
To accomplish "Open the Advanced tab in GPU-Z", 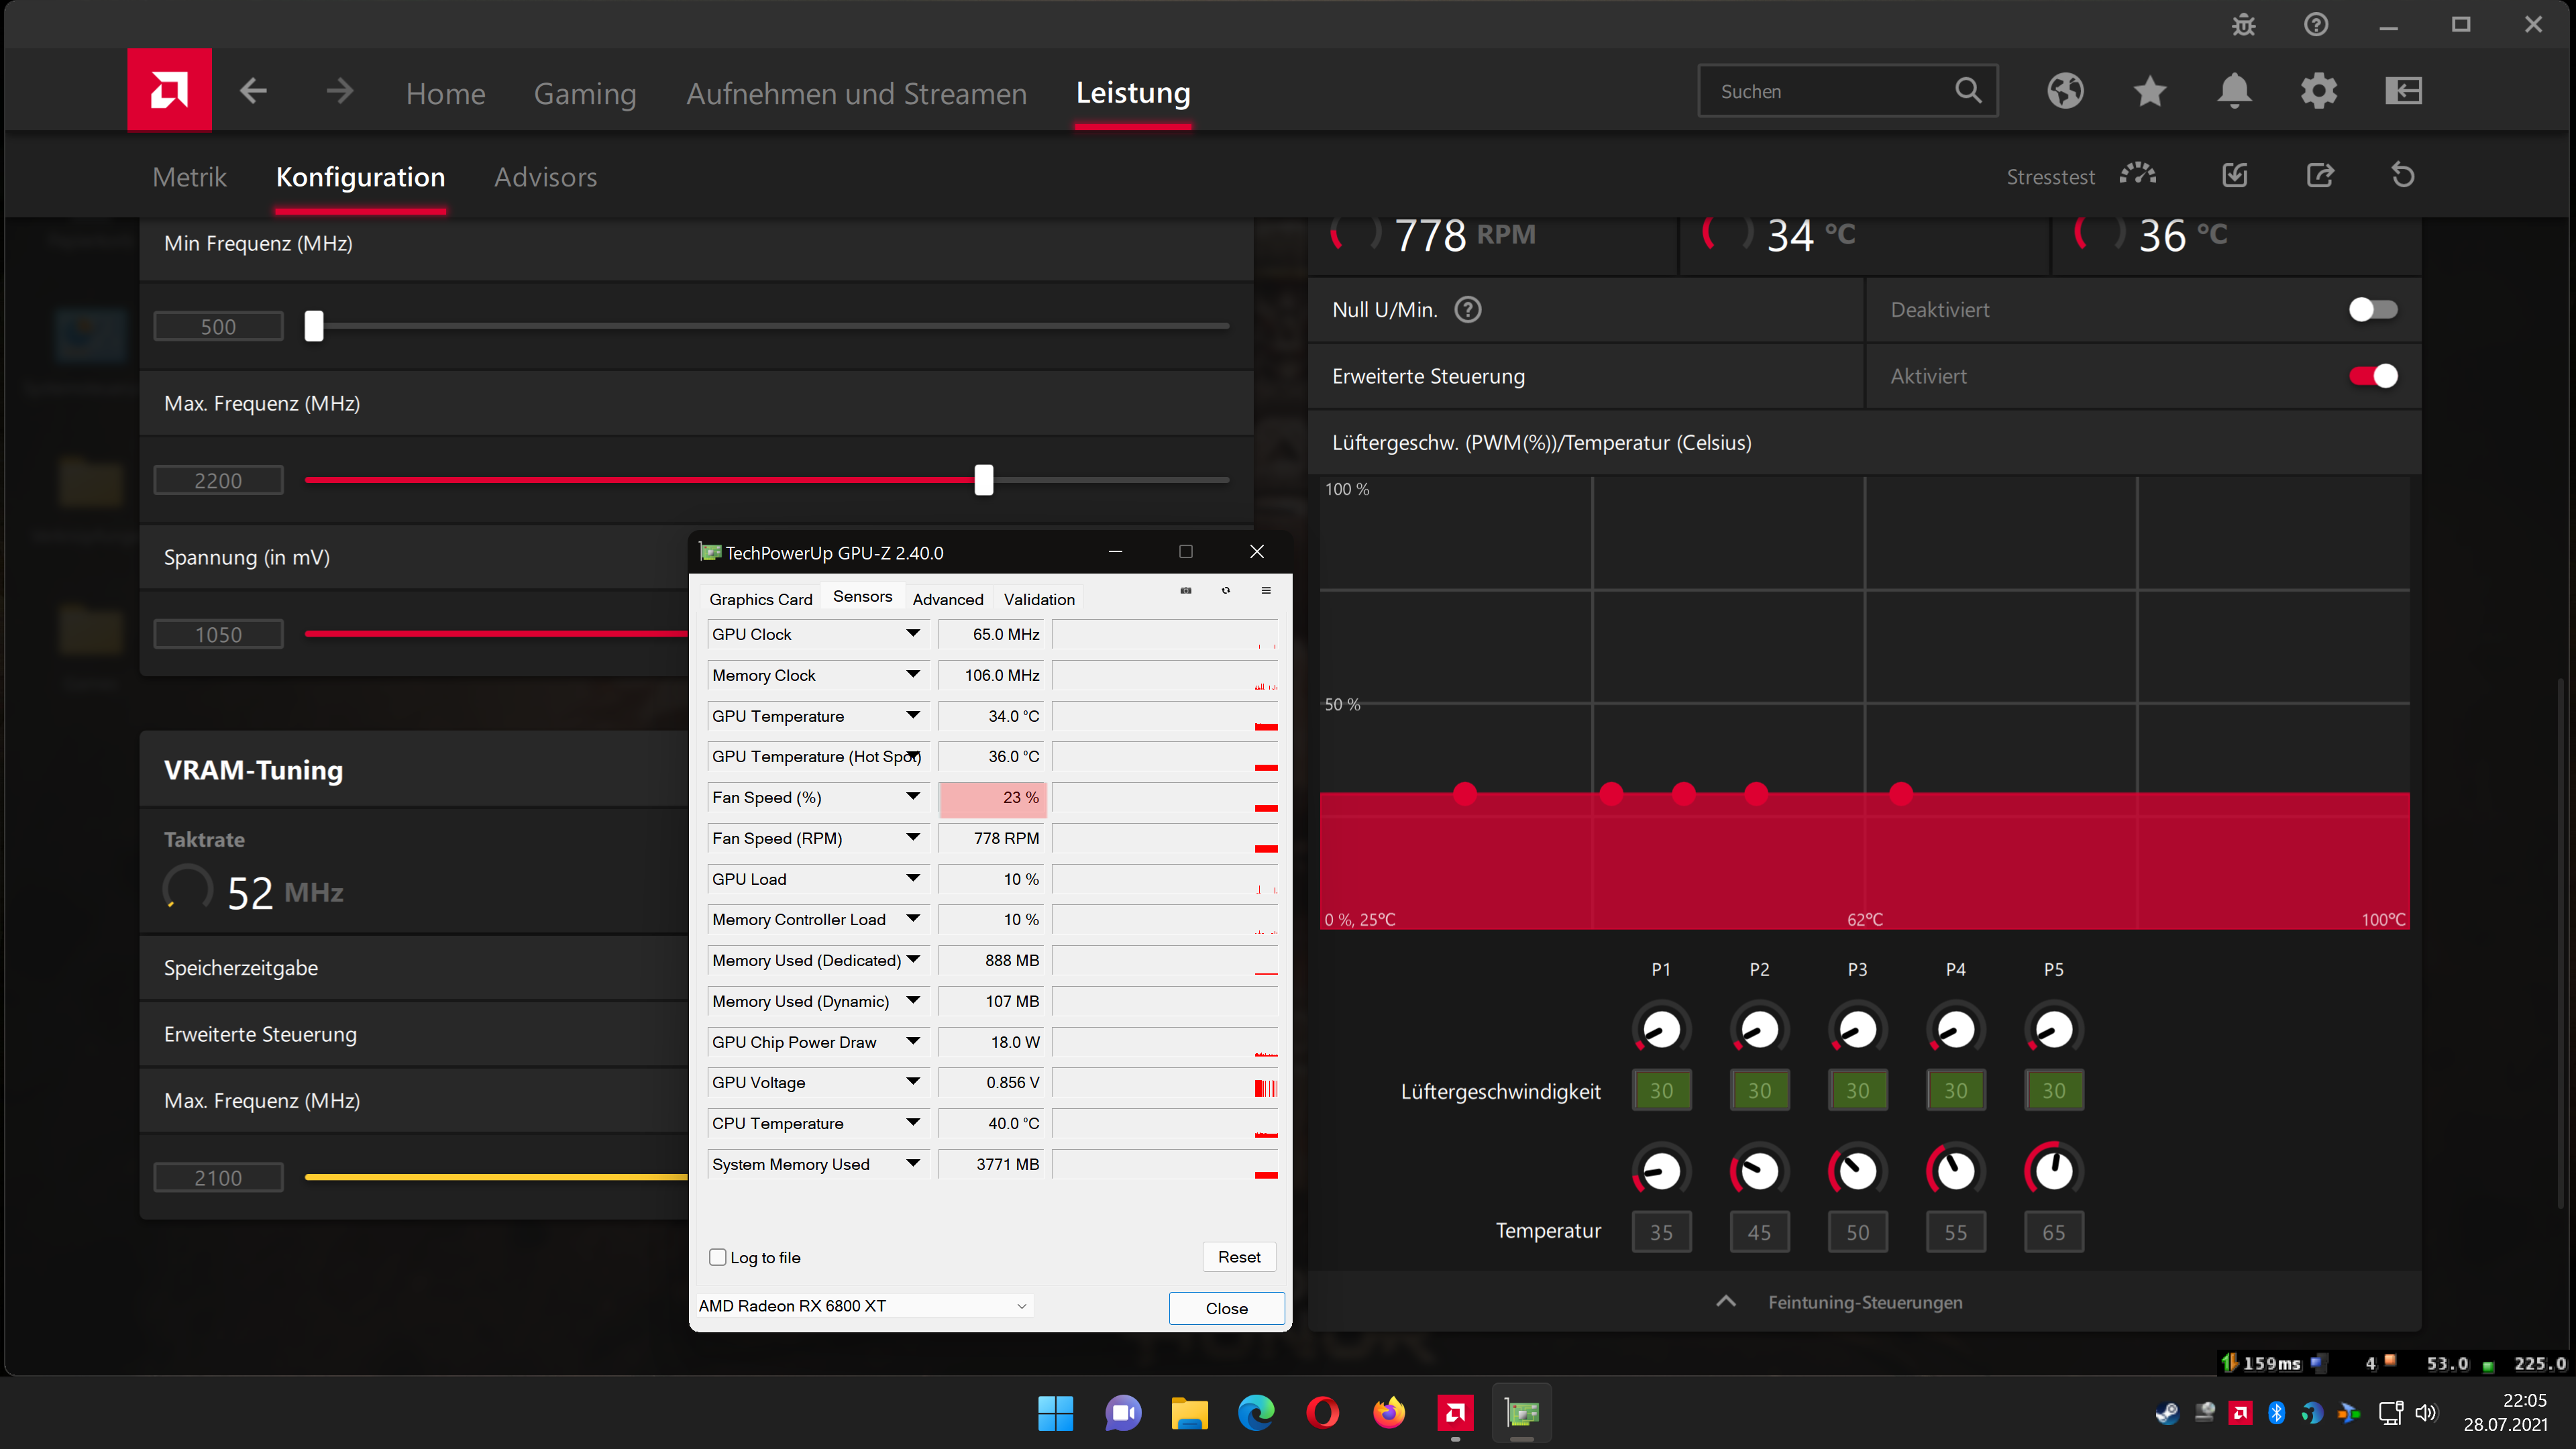I will 947,599.
